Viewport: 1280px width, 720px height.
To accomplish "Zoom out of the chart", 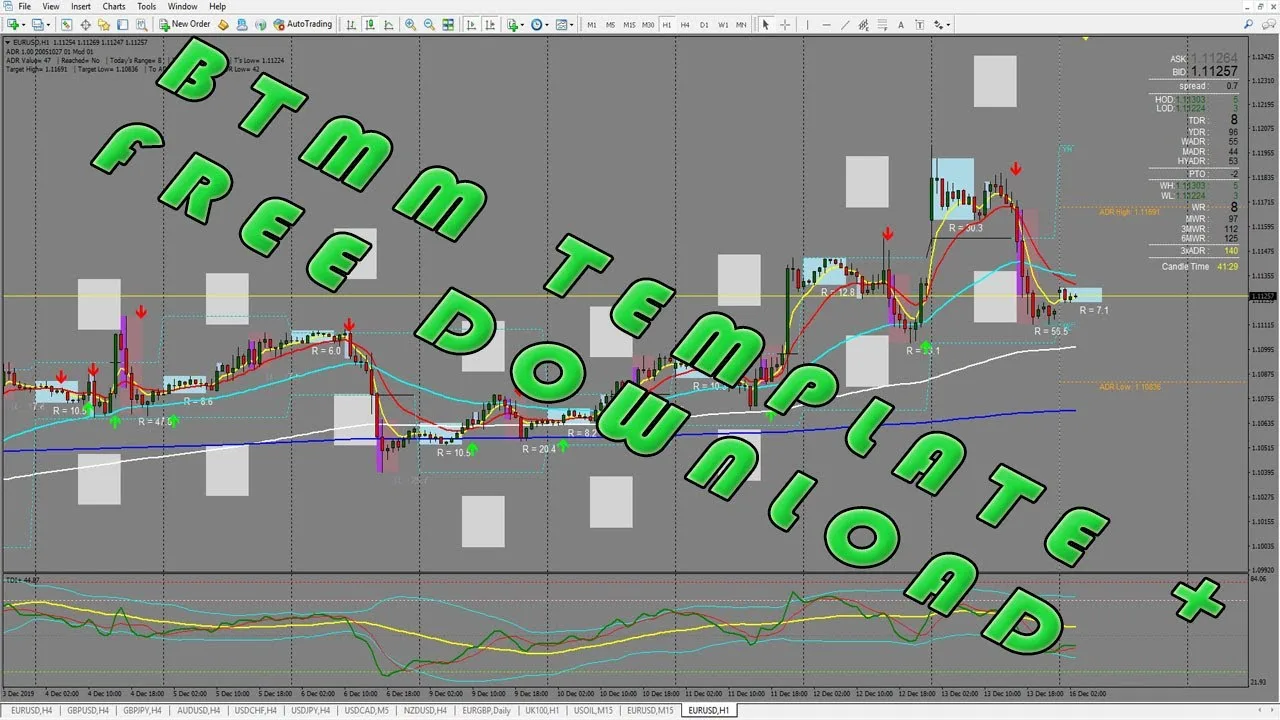I will [x=428, y=25].
